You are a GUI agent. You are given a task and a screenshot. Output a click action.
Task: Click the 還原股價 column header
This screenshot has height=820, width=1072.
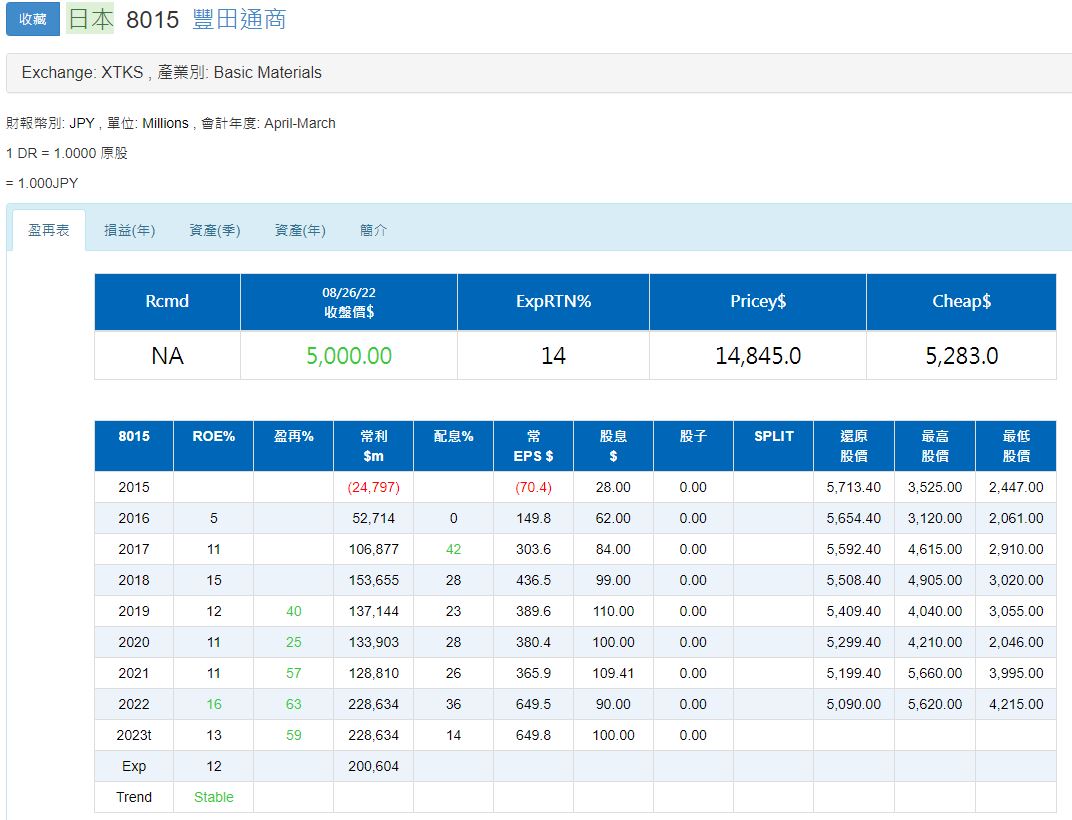click(854, 446)
